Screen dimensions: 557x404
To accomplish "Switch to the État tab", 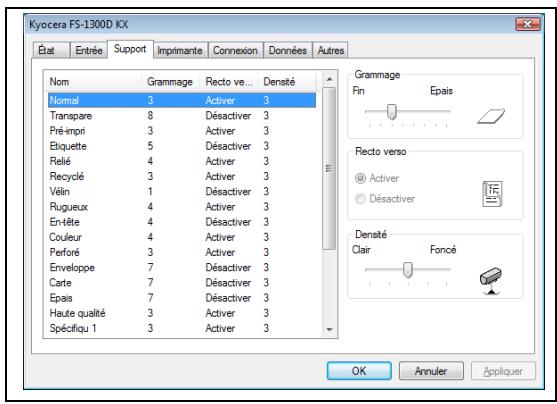I will tap(51, 50).
